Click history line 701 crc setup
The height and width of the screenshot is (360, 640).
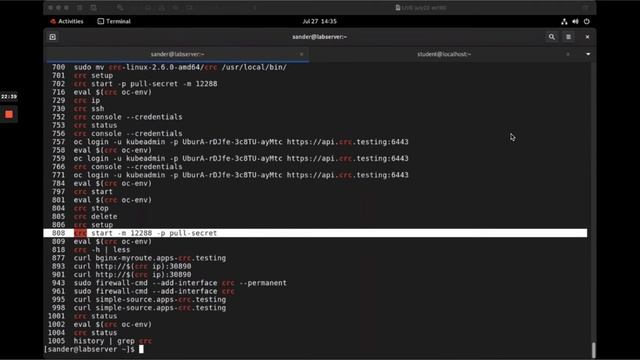82,76
